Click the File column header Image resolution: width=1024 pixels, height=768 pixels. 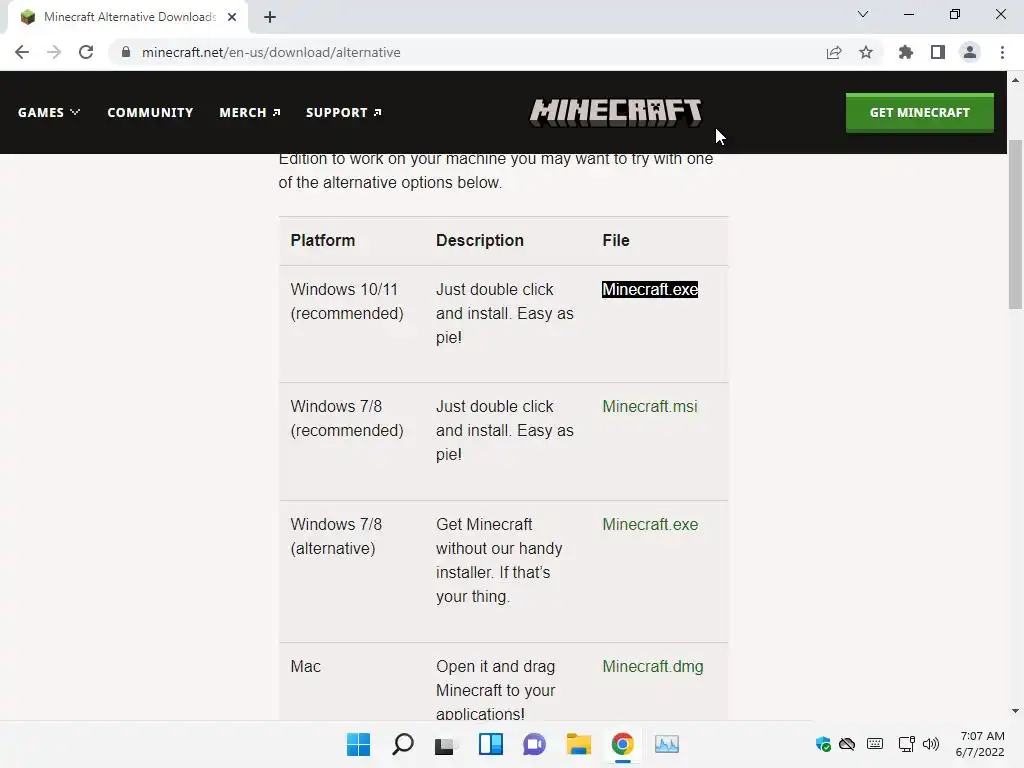pyautogui.click(x=616, y=240)
